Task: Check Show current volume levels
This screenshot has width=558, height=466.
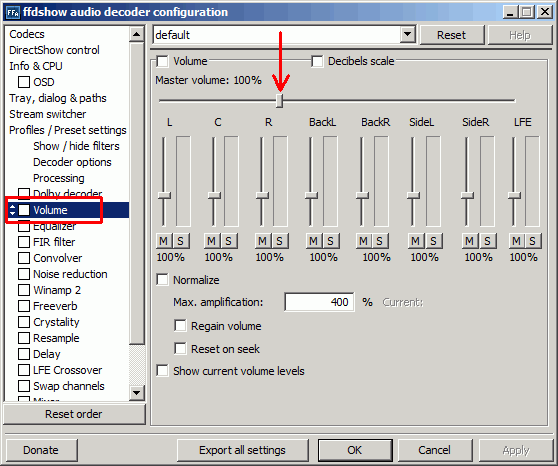Action: [x=162, y=371]
